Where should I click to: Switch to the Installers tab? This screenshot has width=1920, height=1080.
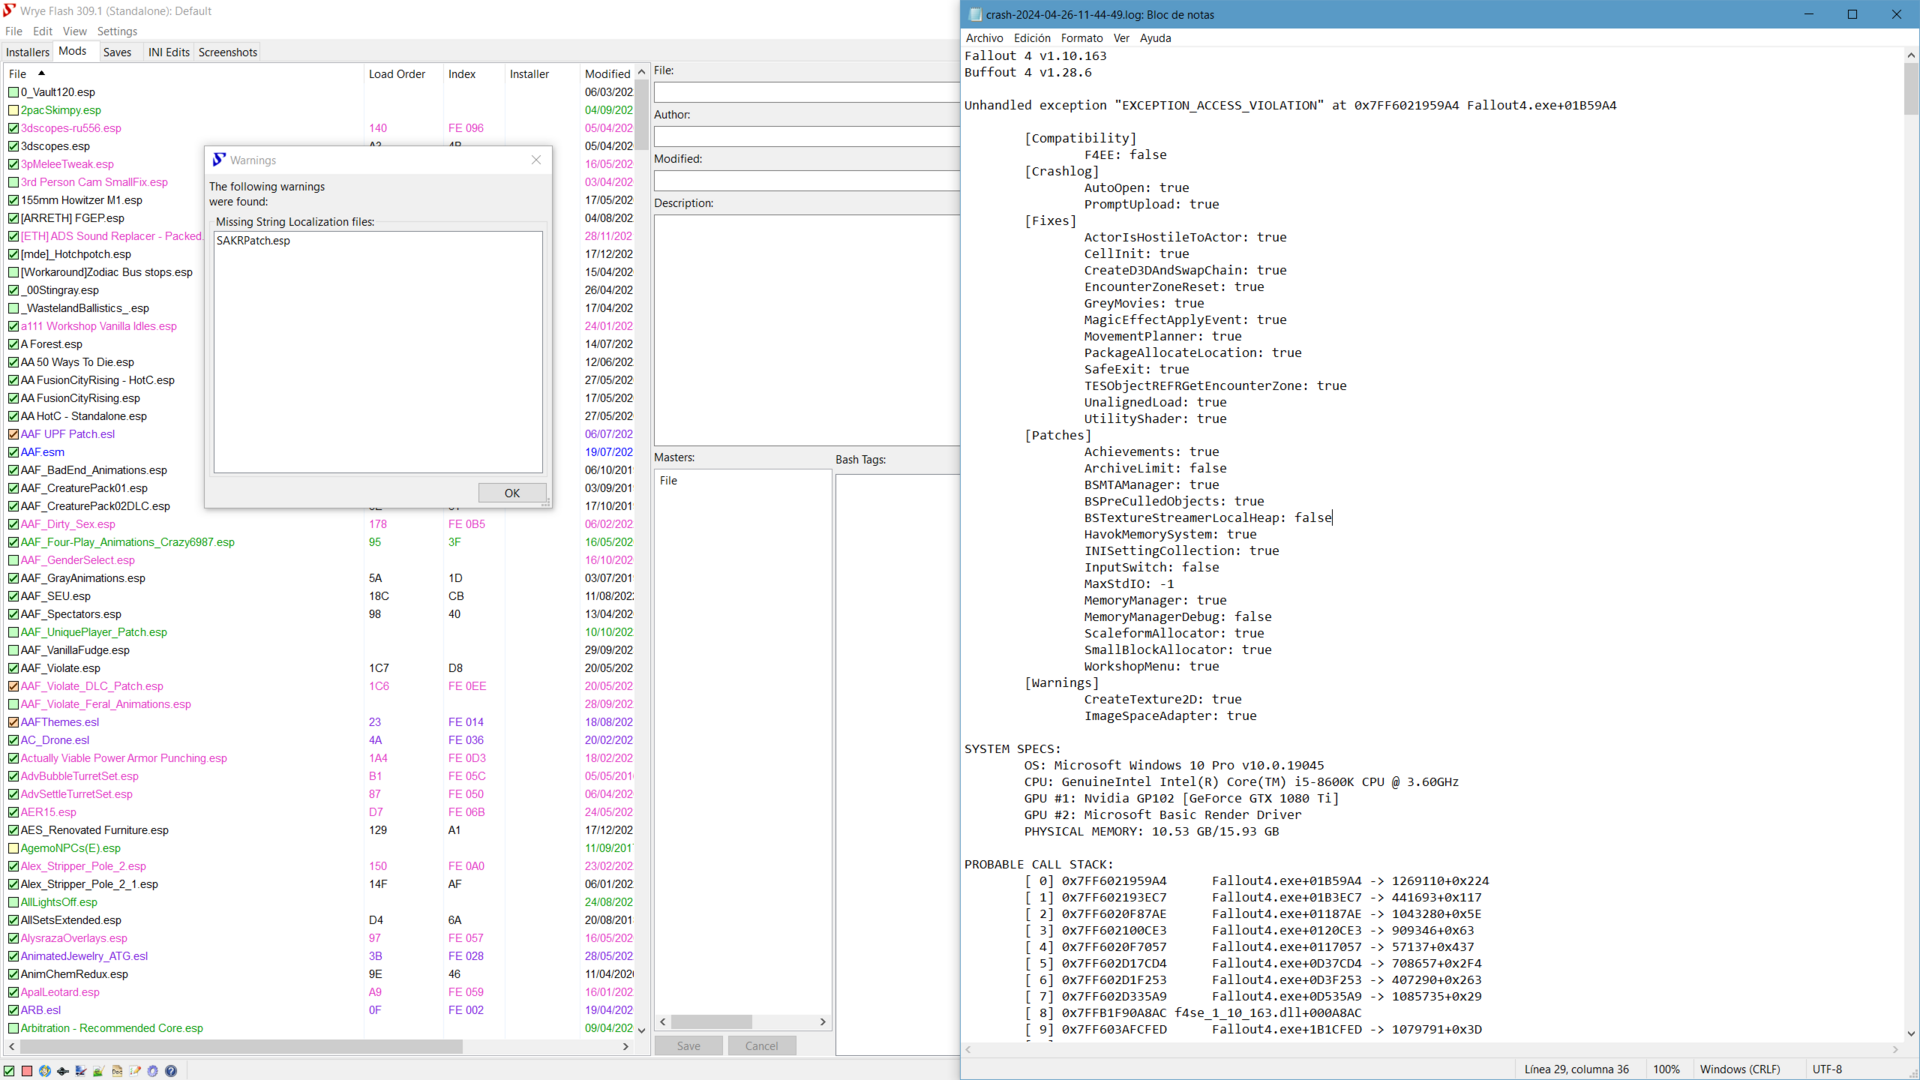tap(27, 52)
